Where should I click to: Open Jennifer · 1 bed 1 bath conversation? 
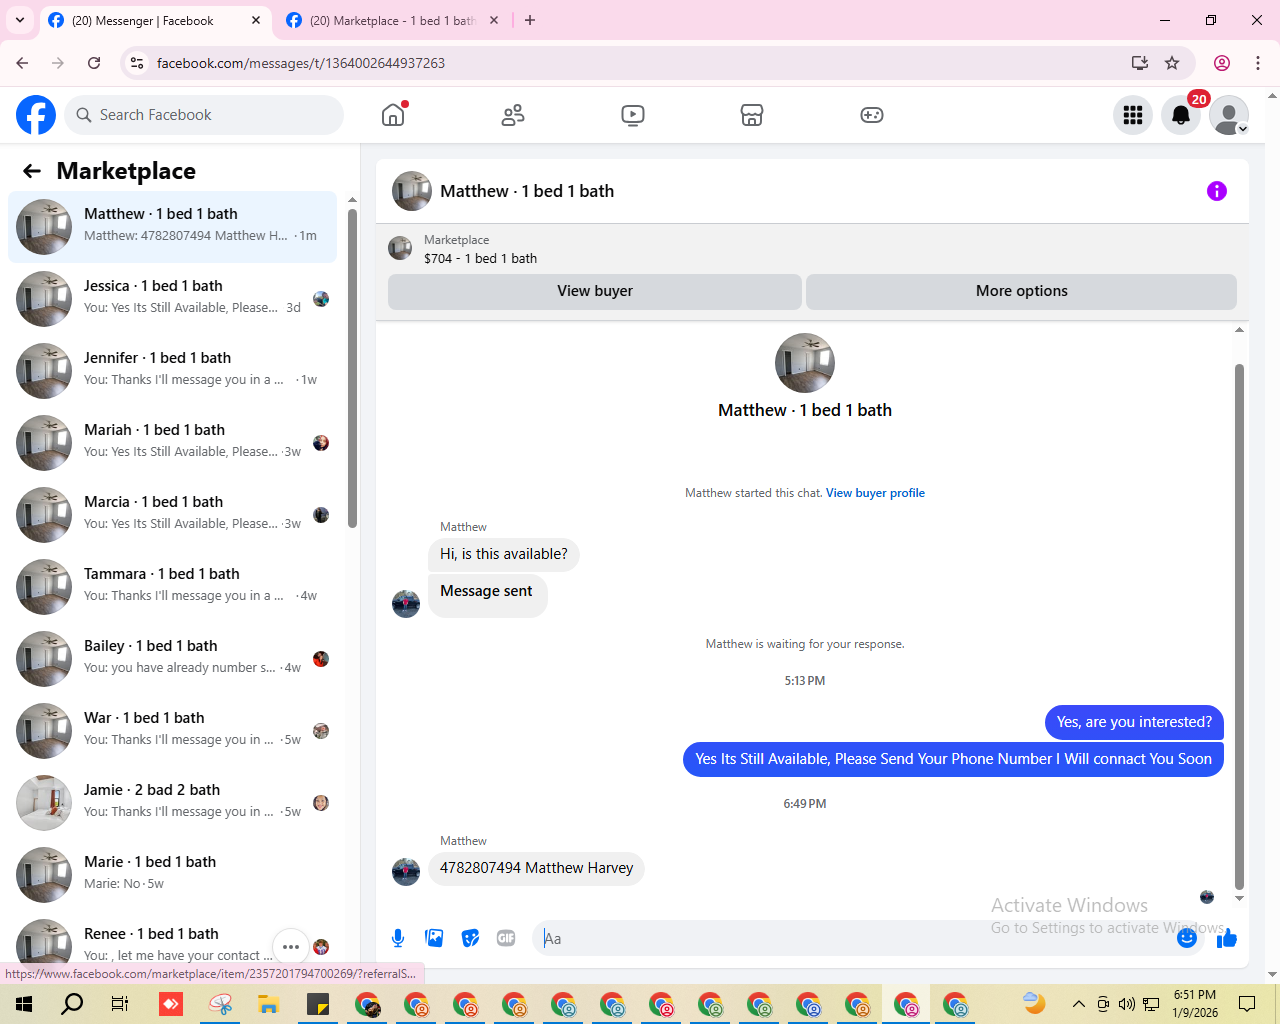(x=172, y=371)
